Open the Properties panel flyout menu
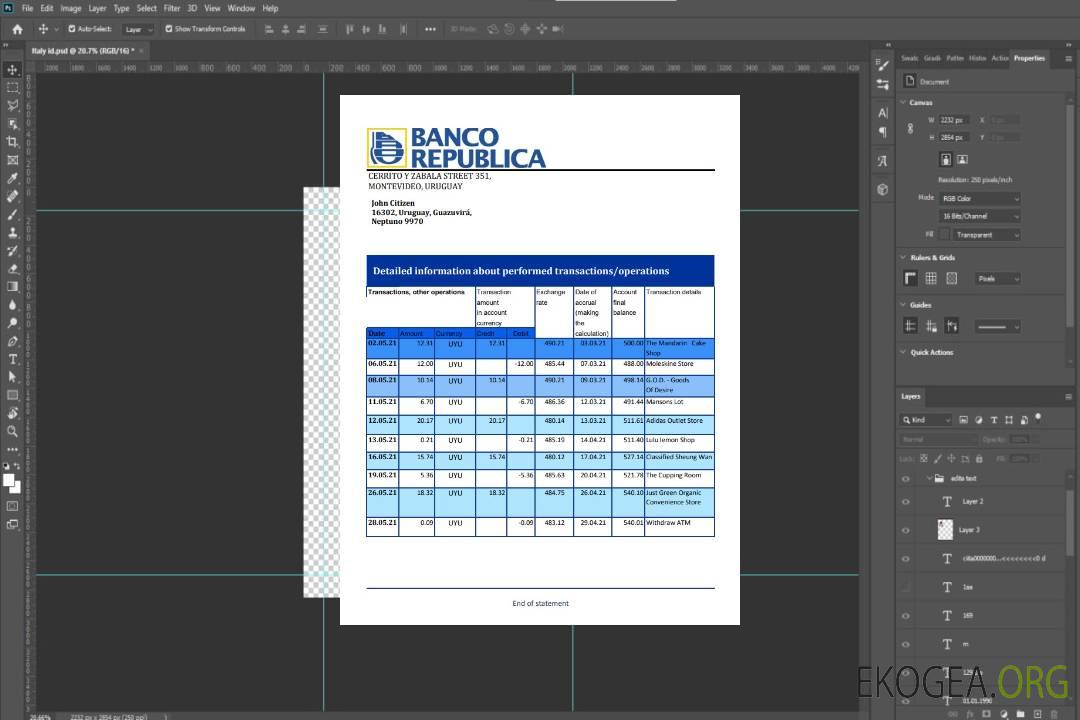 click(x=1068, y=59)
